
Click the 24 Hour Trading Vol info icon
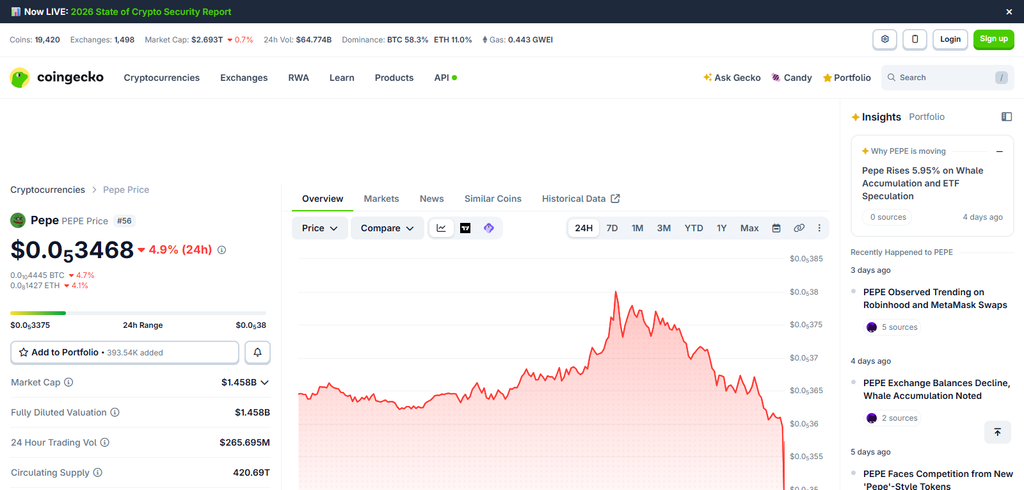105,442
